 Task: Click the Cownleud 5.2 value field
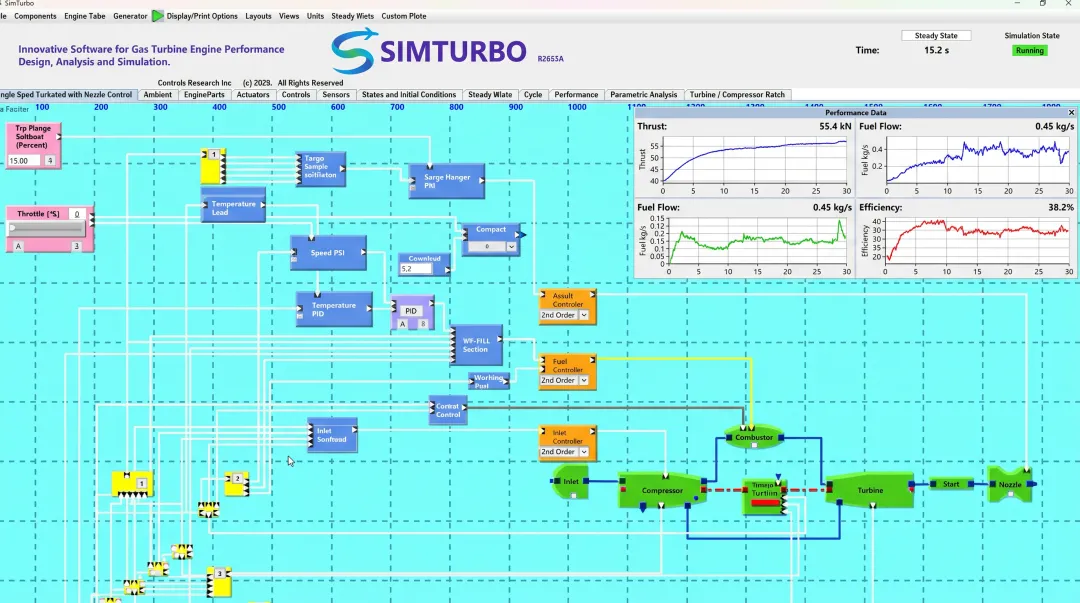tap(415, 269)
